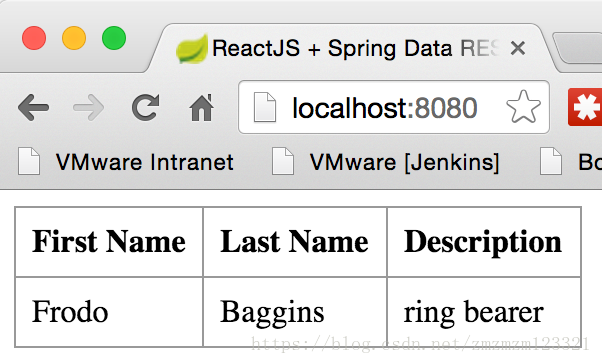Click the First Name column header
The width and height of the screenshot is (602, 364).
pos(109,242)
